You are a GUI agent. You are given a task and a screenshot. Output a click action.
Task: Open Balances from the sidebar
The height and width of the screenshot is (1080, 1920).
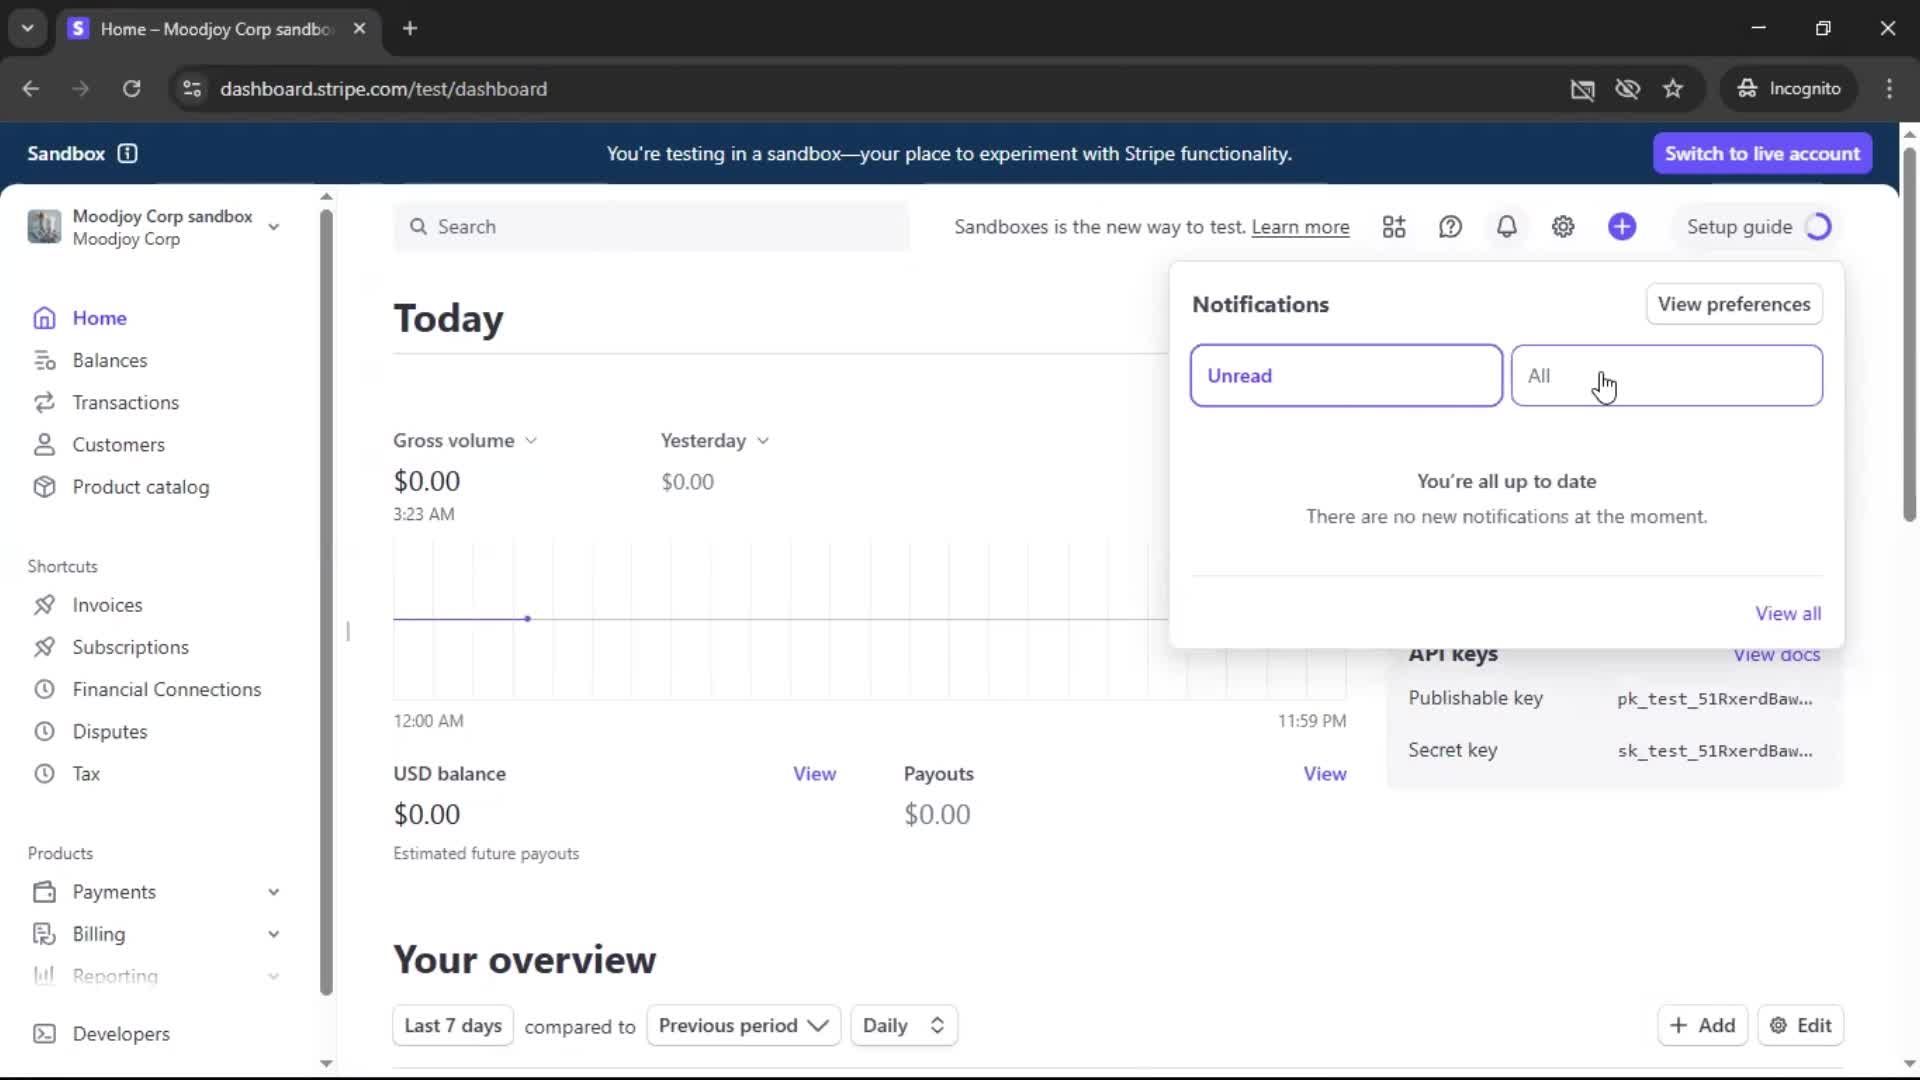coord(109,360)
